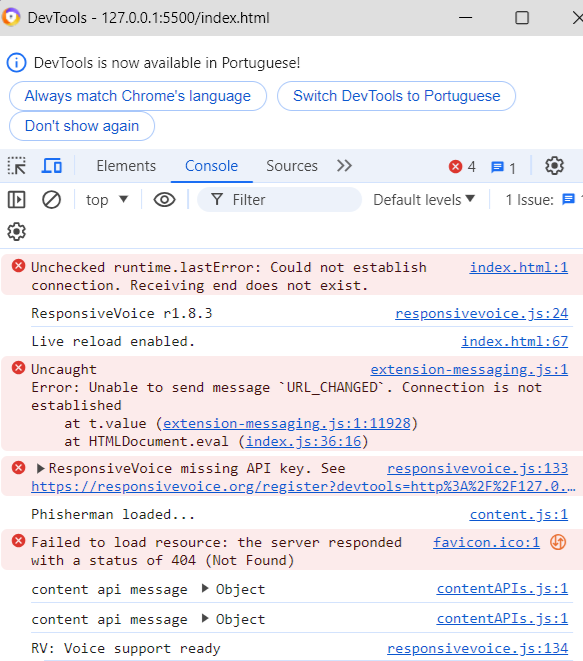The width and height of the screenshot is (583, 661).
Task: Open the Sources tab
Action: pyautogui.click(x=292, y=166)
